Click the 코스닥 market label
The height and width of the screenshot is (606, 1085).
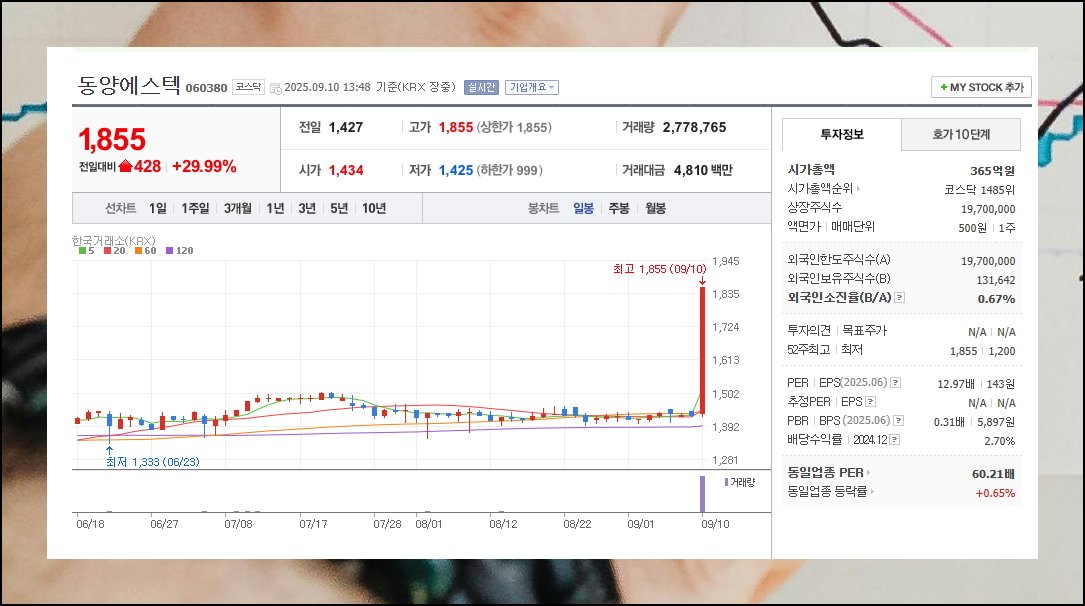coord(248,87)
